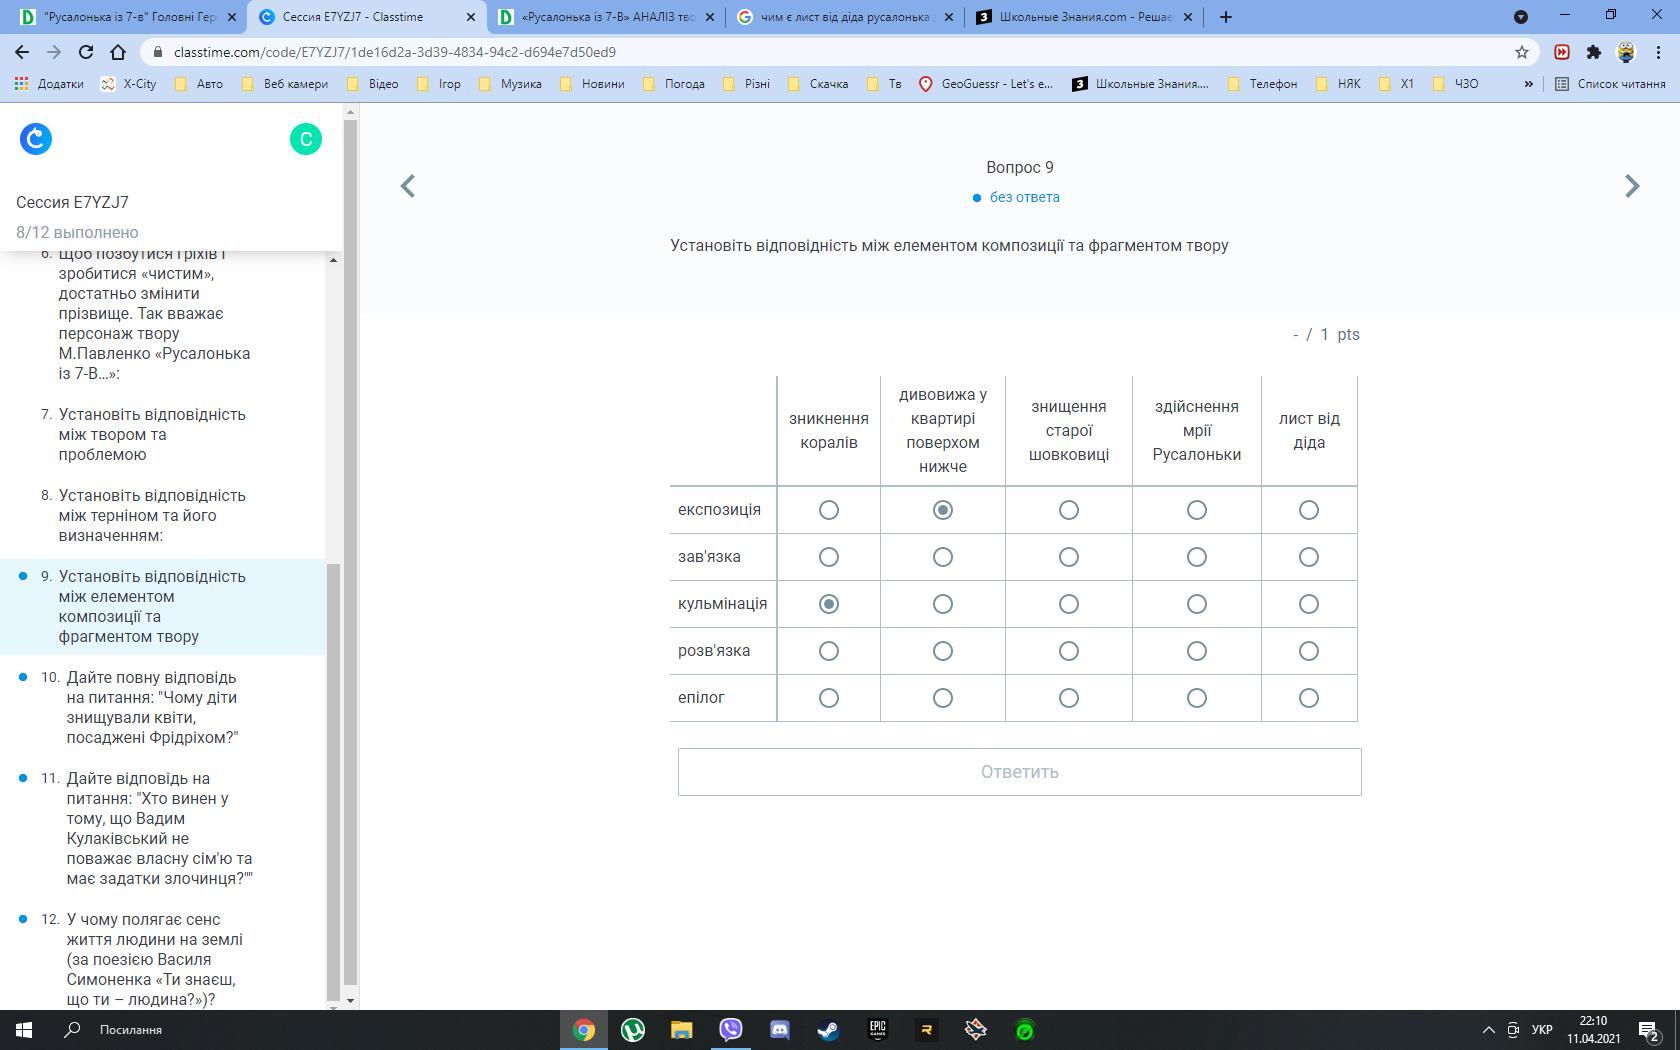Open X-City bookmark

[129, 84]
